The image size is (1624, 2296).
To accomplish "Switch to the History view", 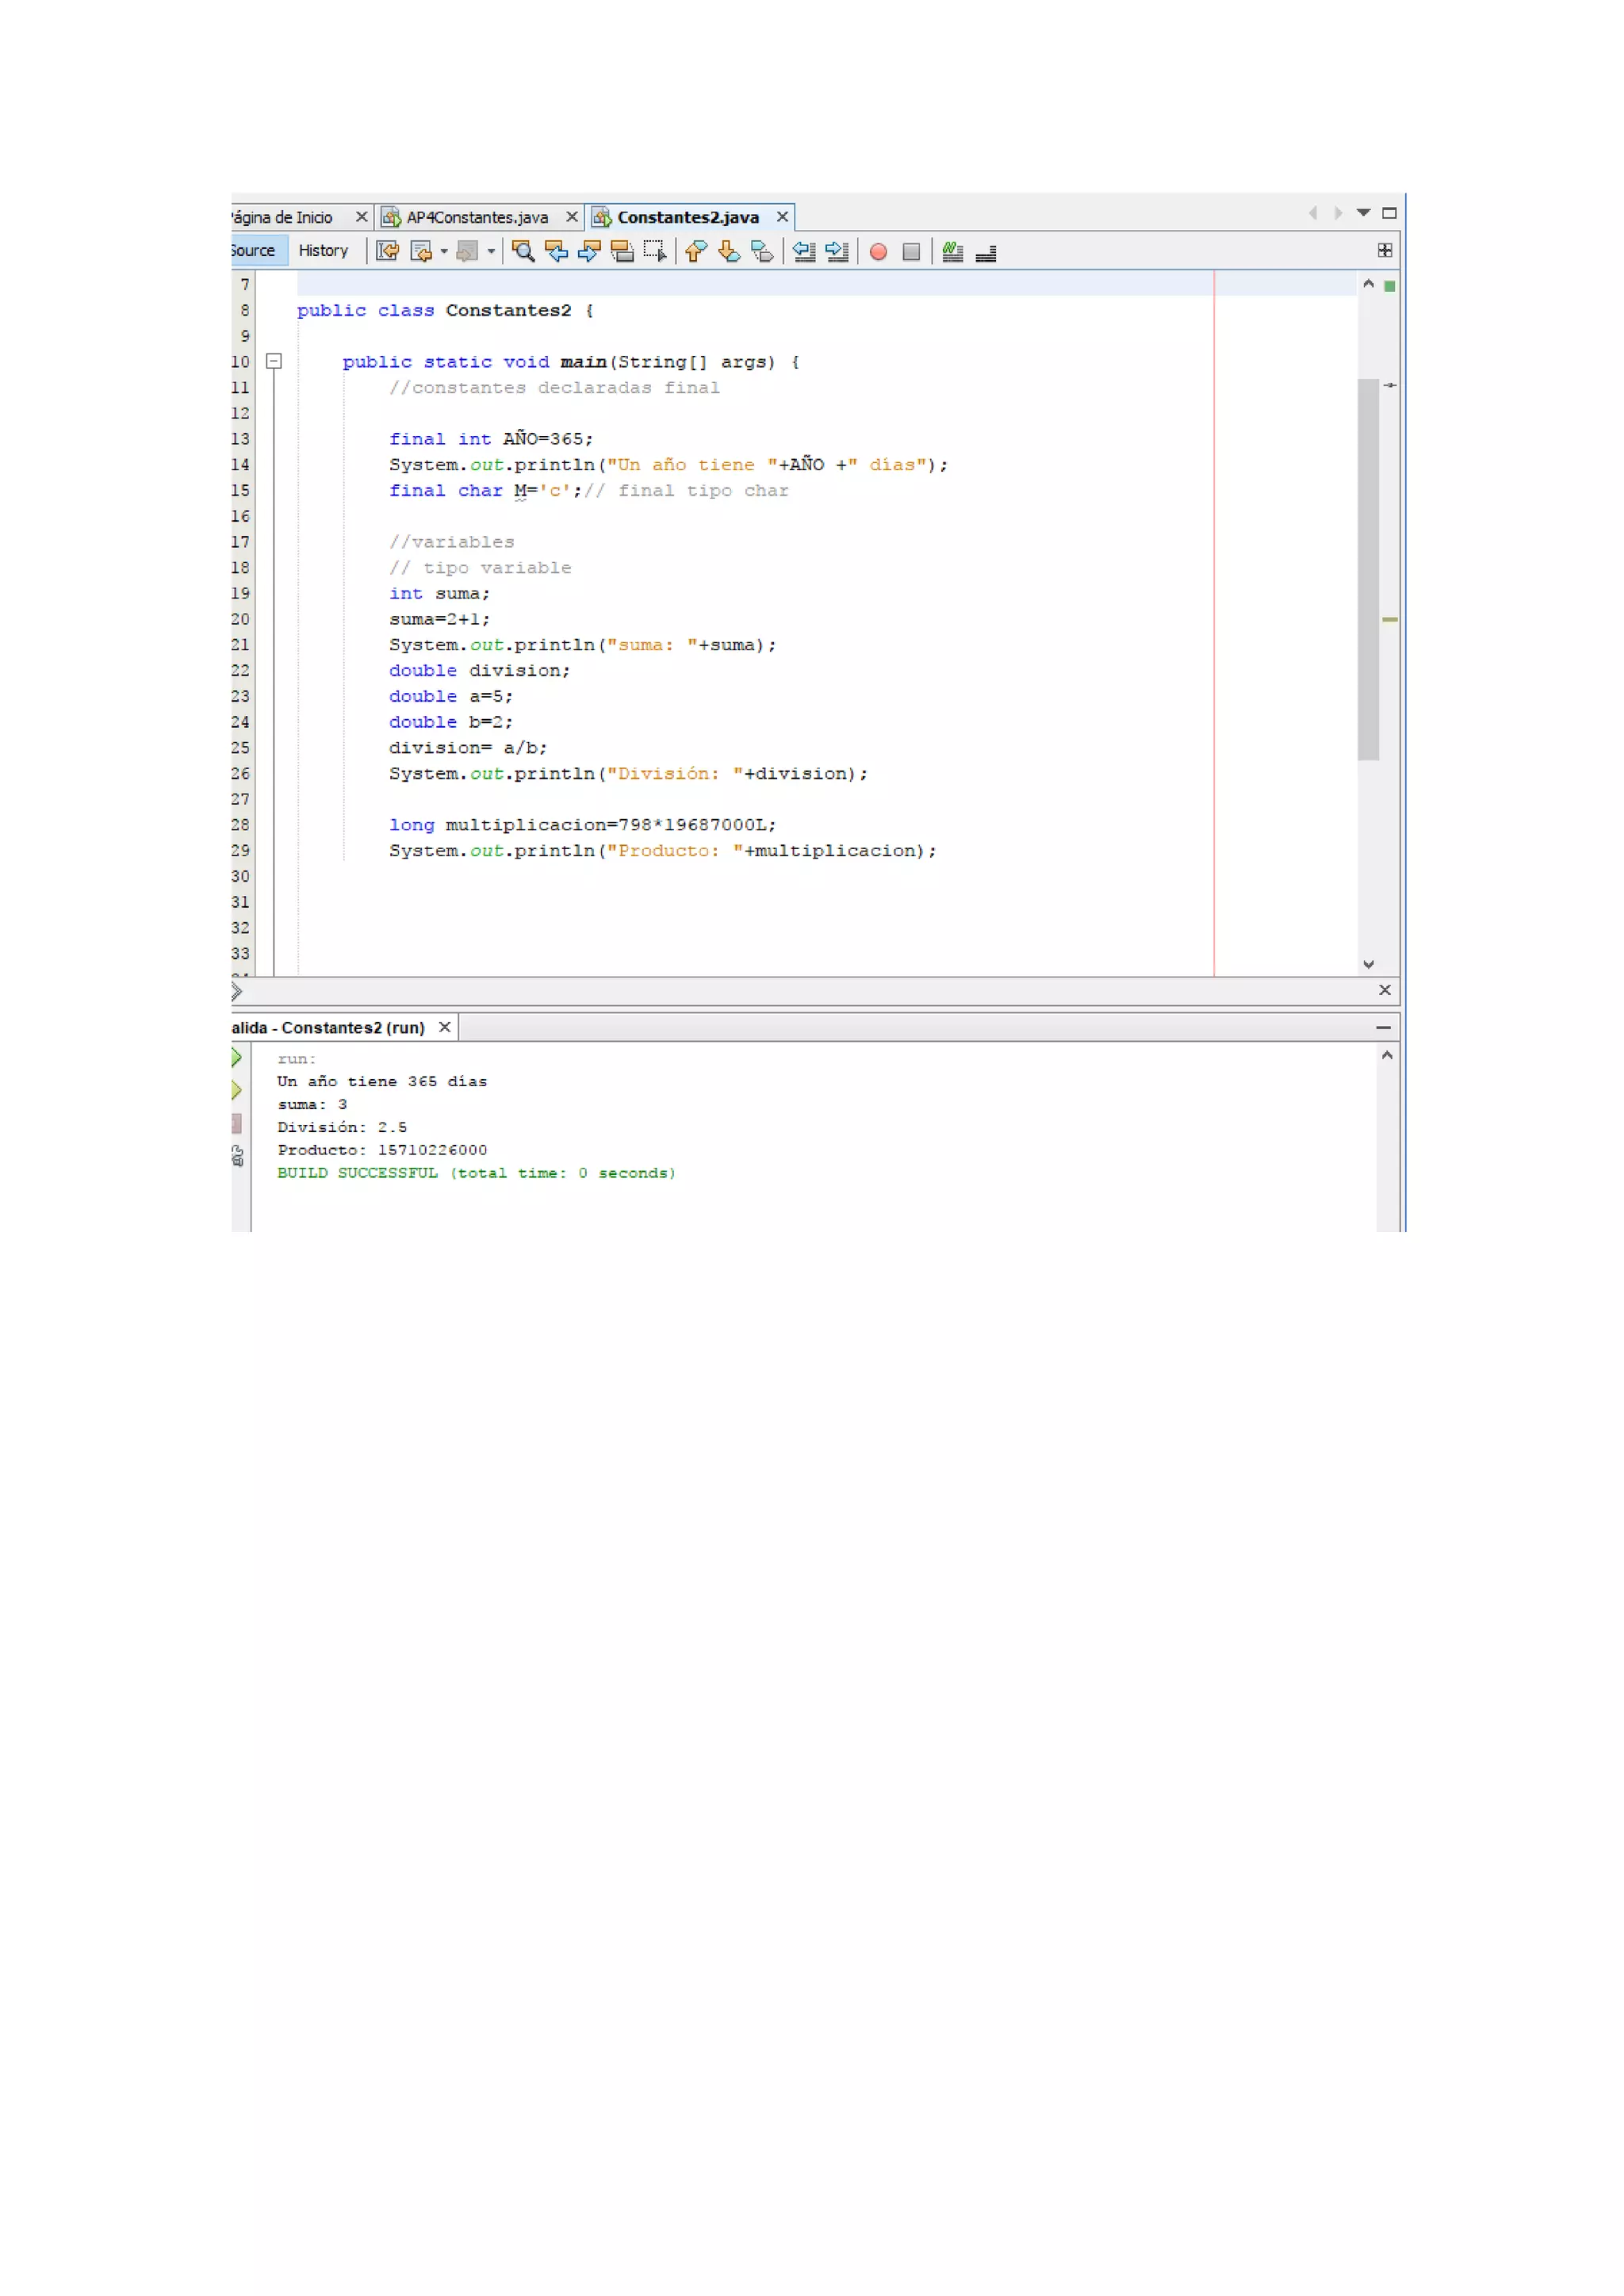I will 323,250.
